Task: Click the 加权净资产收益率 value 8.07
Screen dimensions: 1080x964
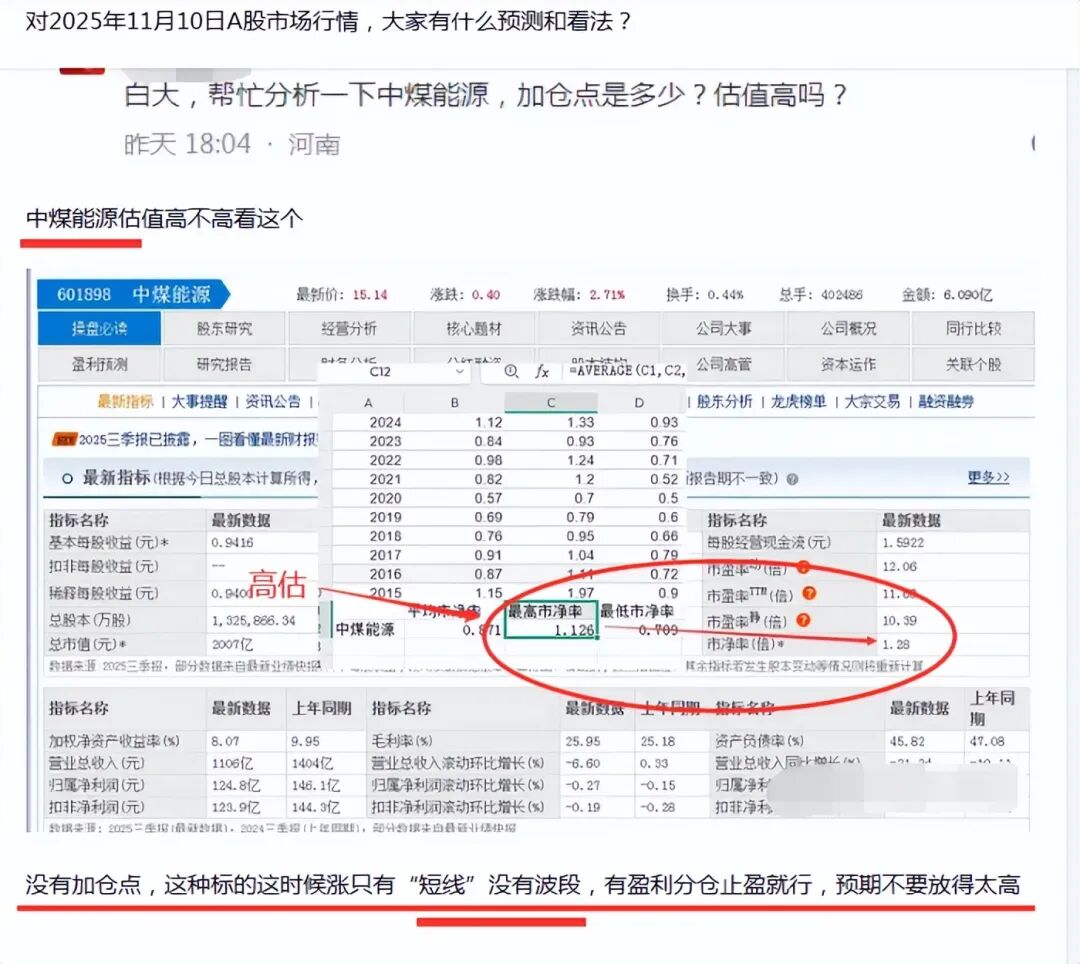Action: pyautogui.click(x=225, y=741)
